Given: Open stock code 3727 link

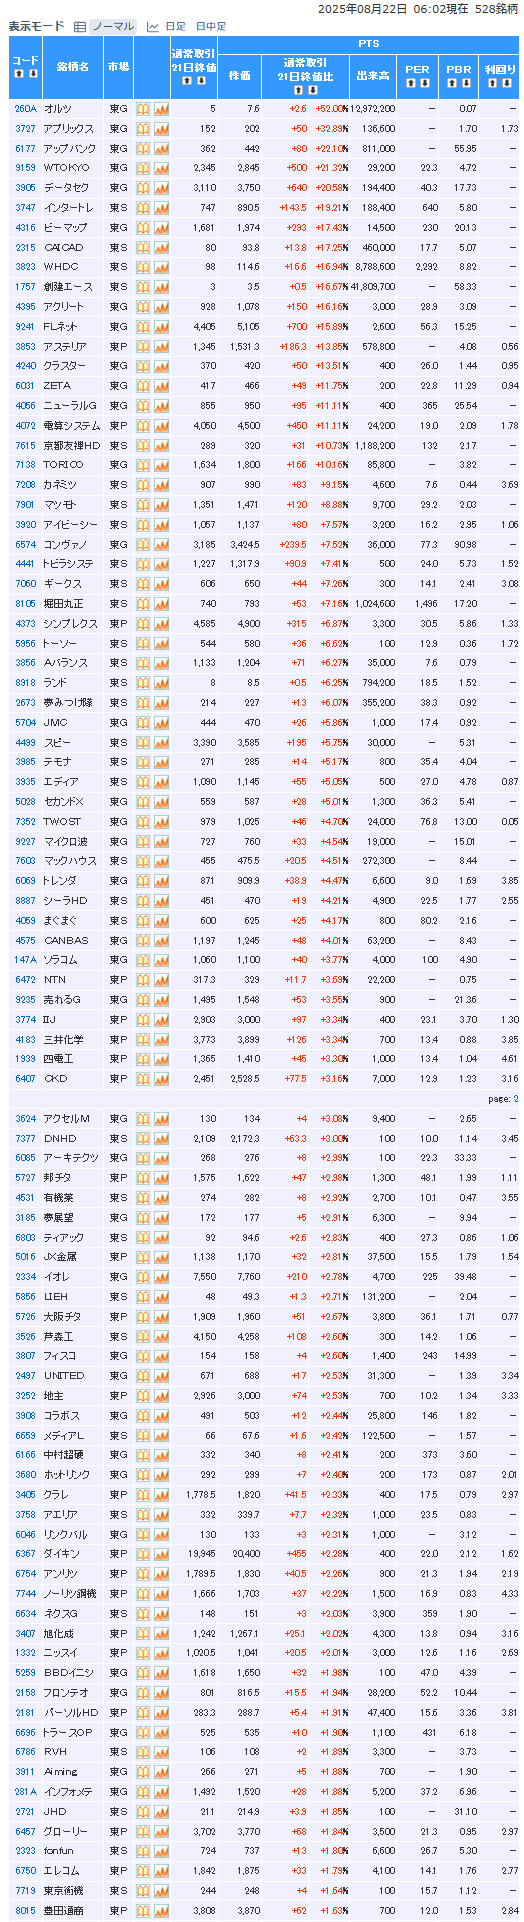Looking at the screenshot, I should coord(25,129).
